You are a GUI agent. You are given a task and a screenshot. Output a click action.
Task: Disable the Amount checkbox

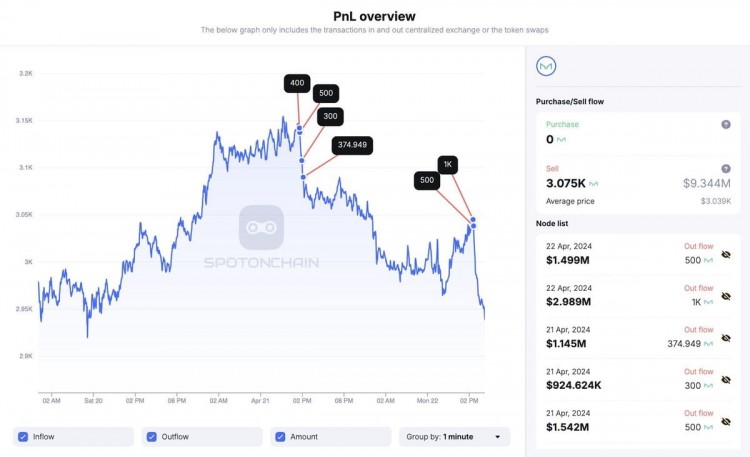click(280, 436)
